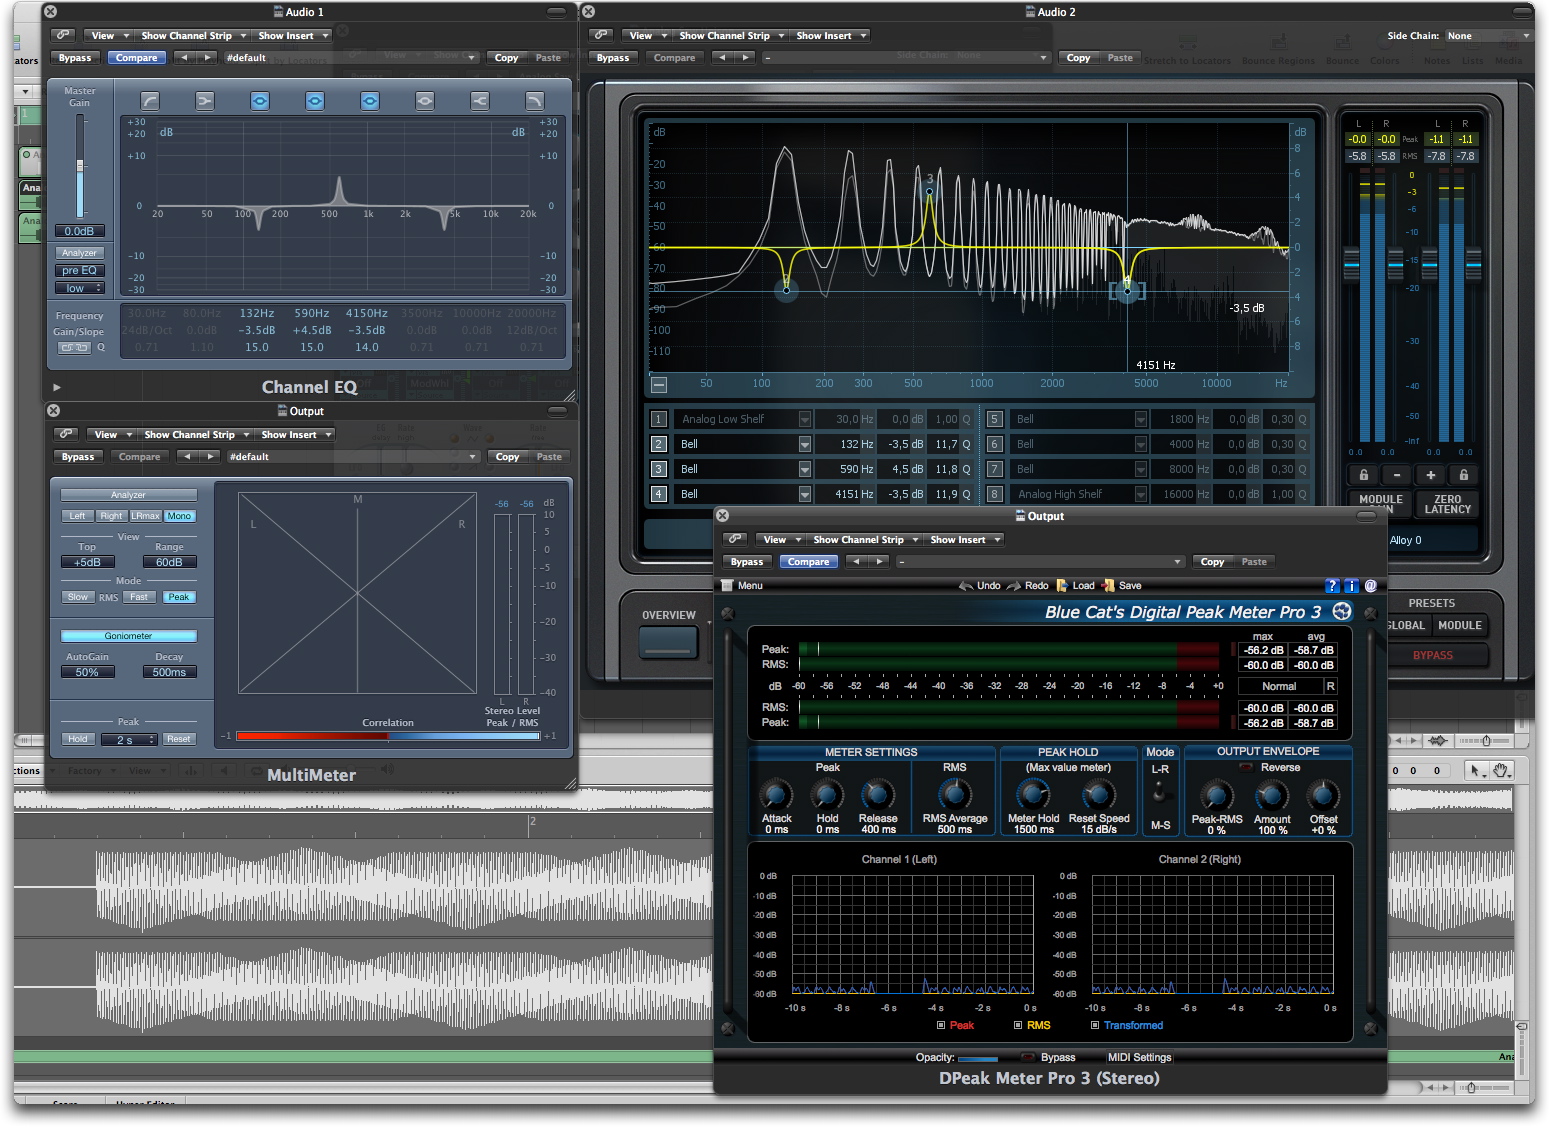Open Blue Cat help question-mark icon
Viewport: 1549px width, 1127px height.
coord(1332,585)
